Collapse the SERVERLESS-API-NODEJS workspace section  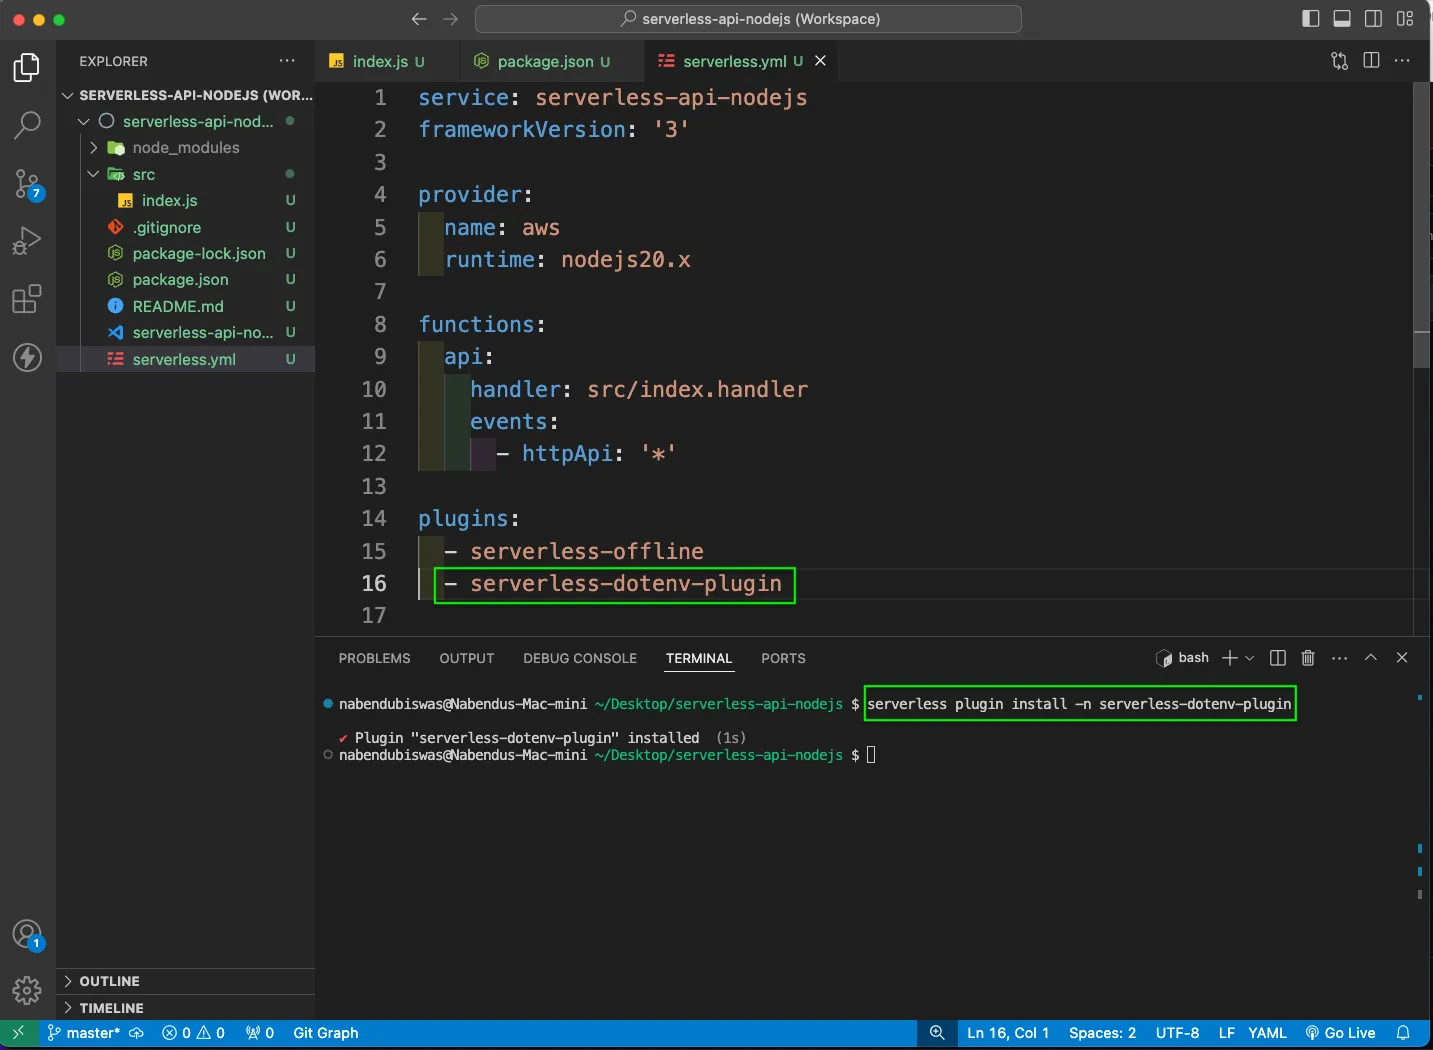point(186,95)
